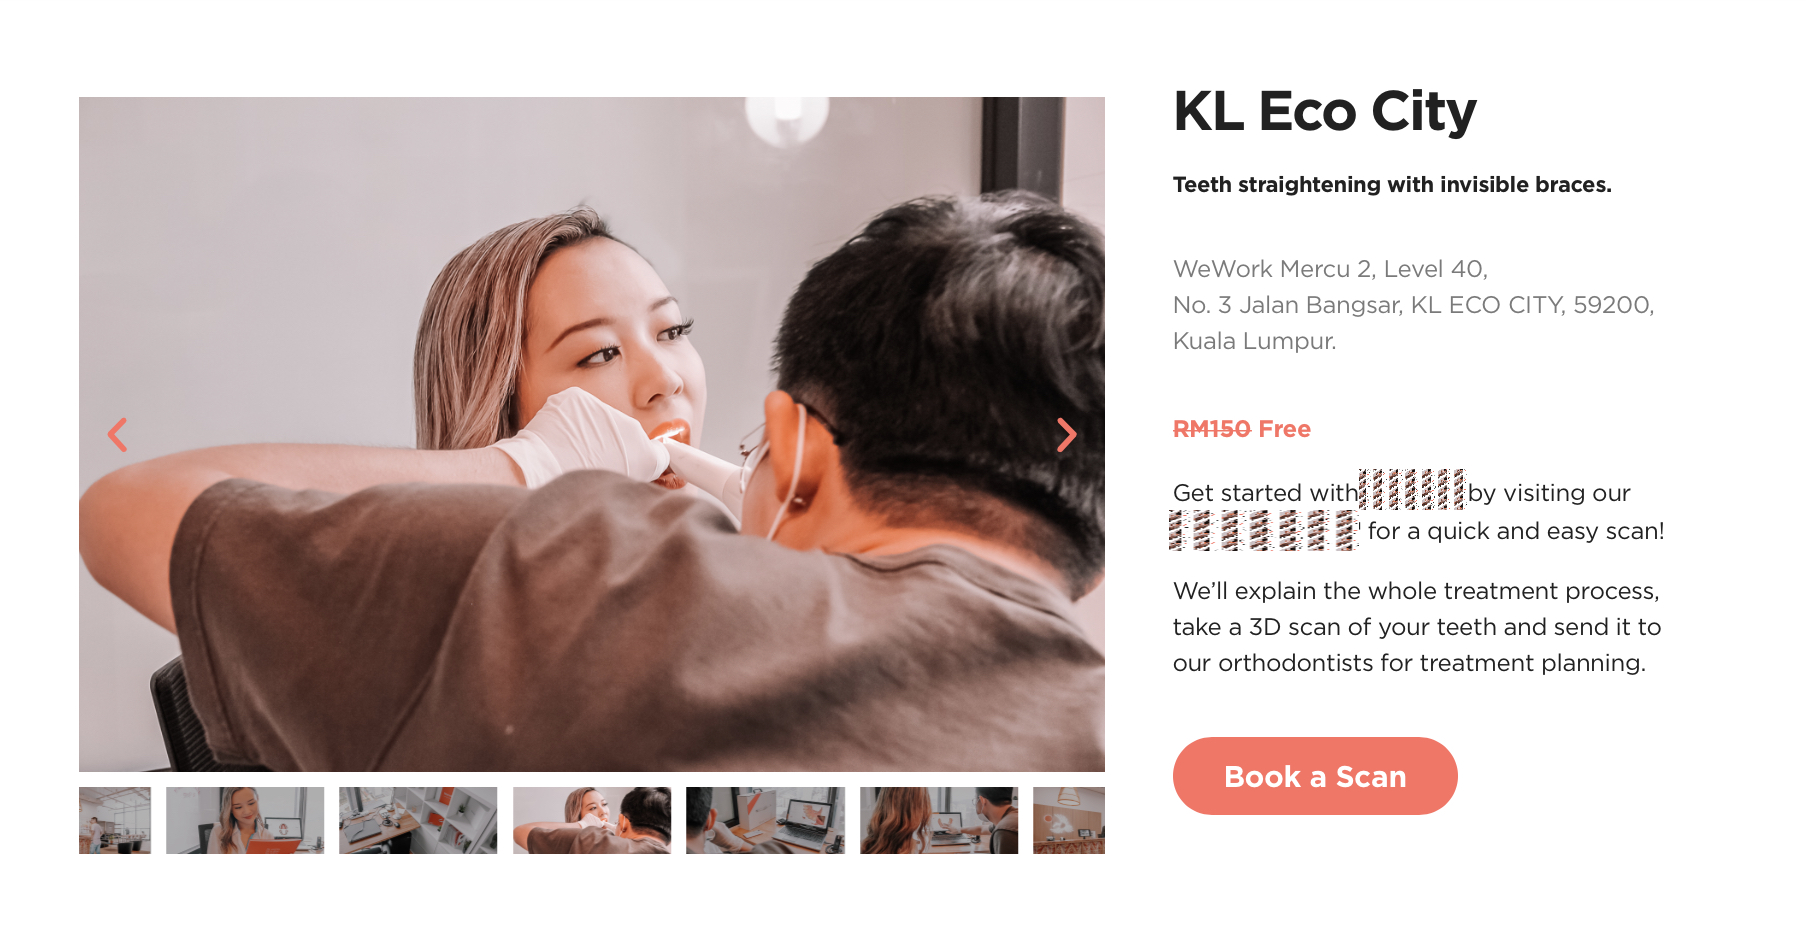Go to the previous photo in the carousel
The height and width of the screenshot is (938, 1806).
point(118,435)
